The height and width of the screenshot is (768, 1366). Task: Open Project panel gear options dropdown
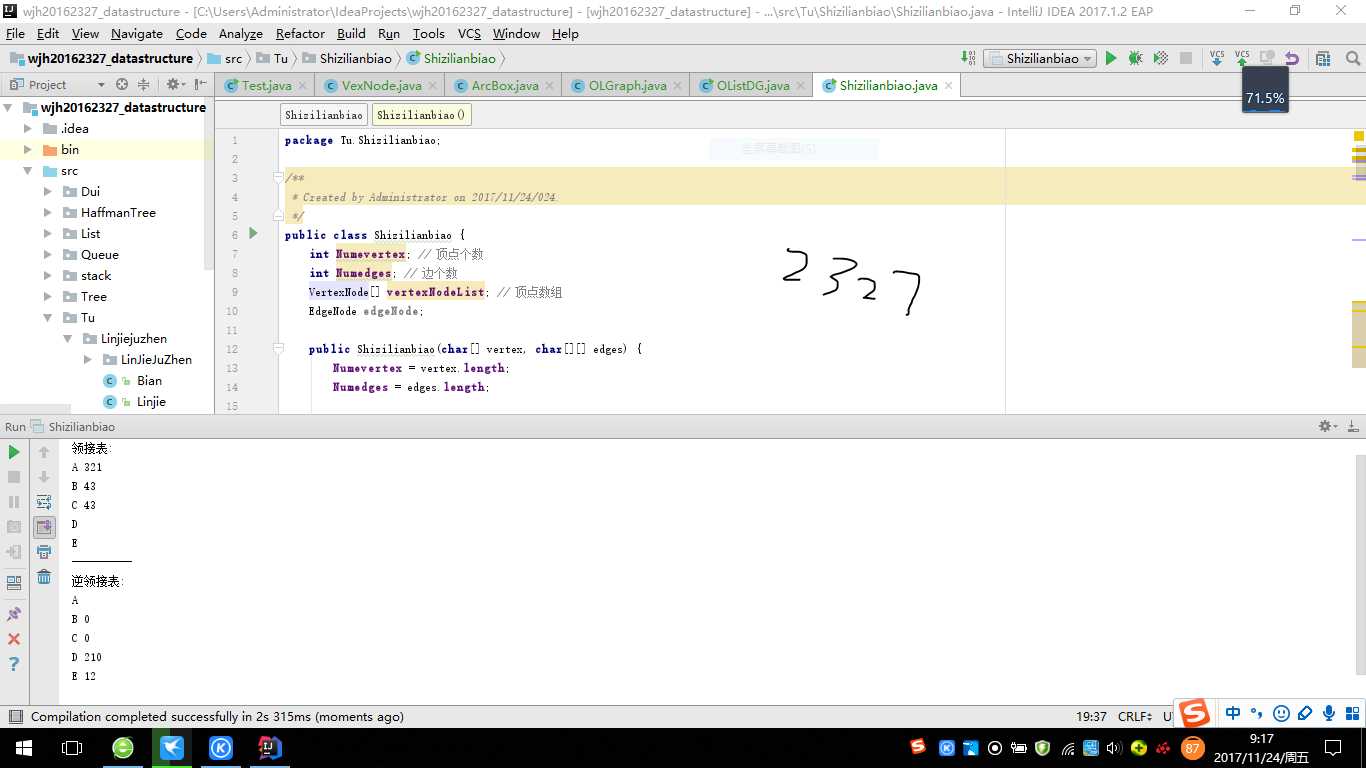coord(175,85)
